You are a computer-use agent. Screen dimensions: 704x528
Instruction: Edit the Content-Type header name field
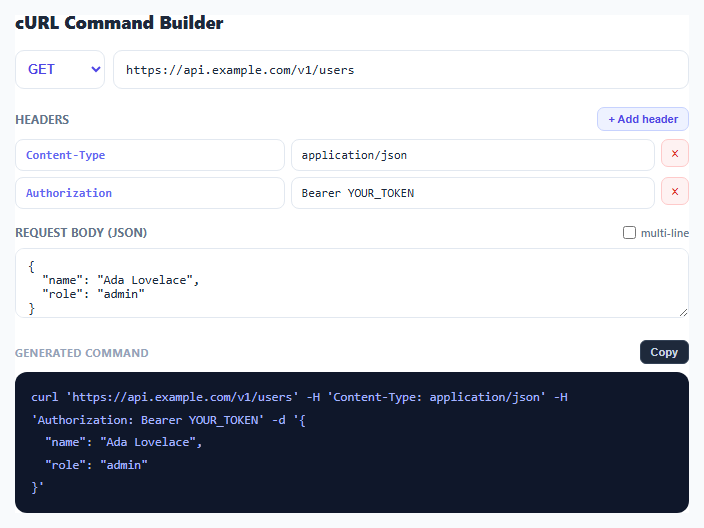click(x=150, y=155)
